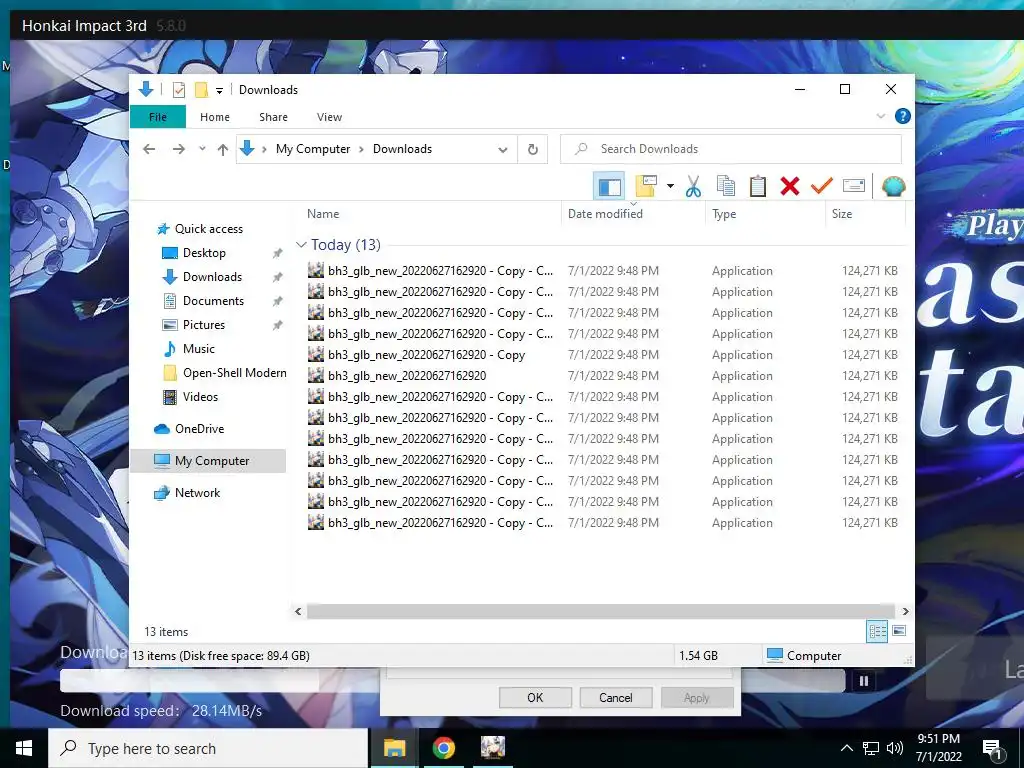Screen dimensions: 1024x768
Task: Select Network in navigation pane
Action: pyautogui.click(x=197, y=493)
